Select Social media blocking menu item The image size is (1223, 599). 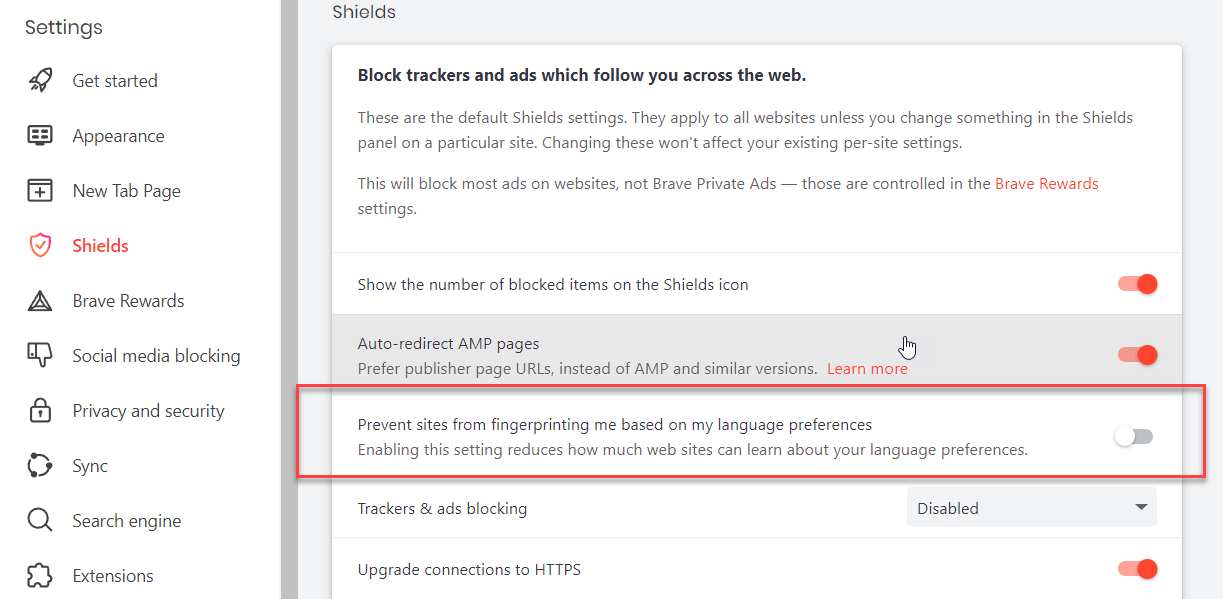(x=156, y=356)
